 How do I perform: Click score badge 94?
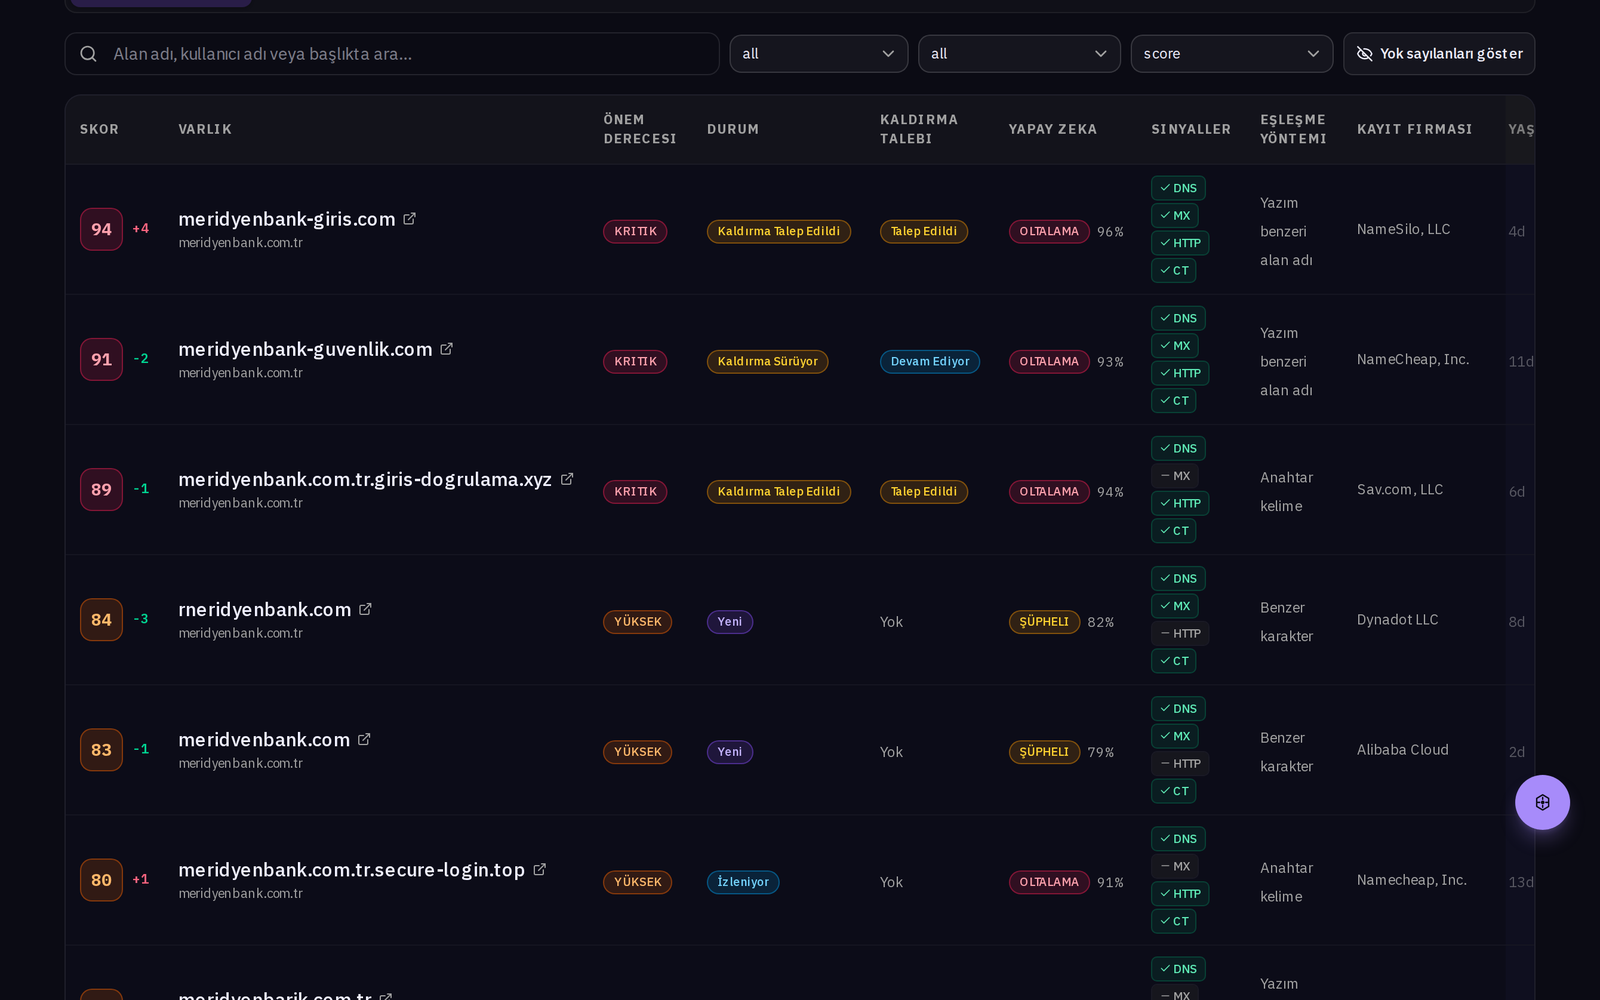point(101,229)
